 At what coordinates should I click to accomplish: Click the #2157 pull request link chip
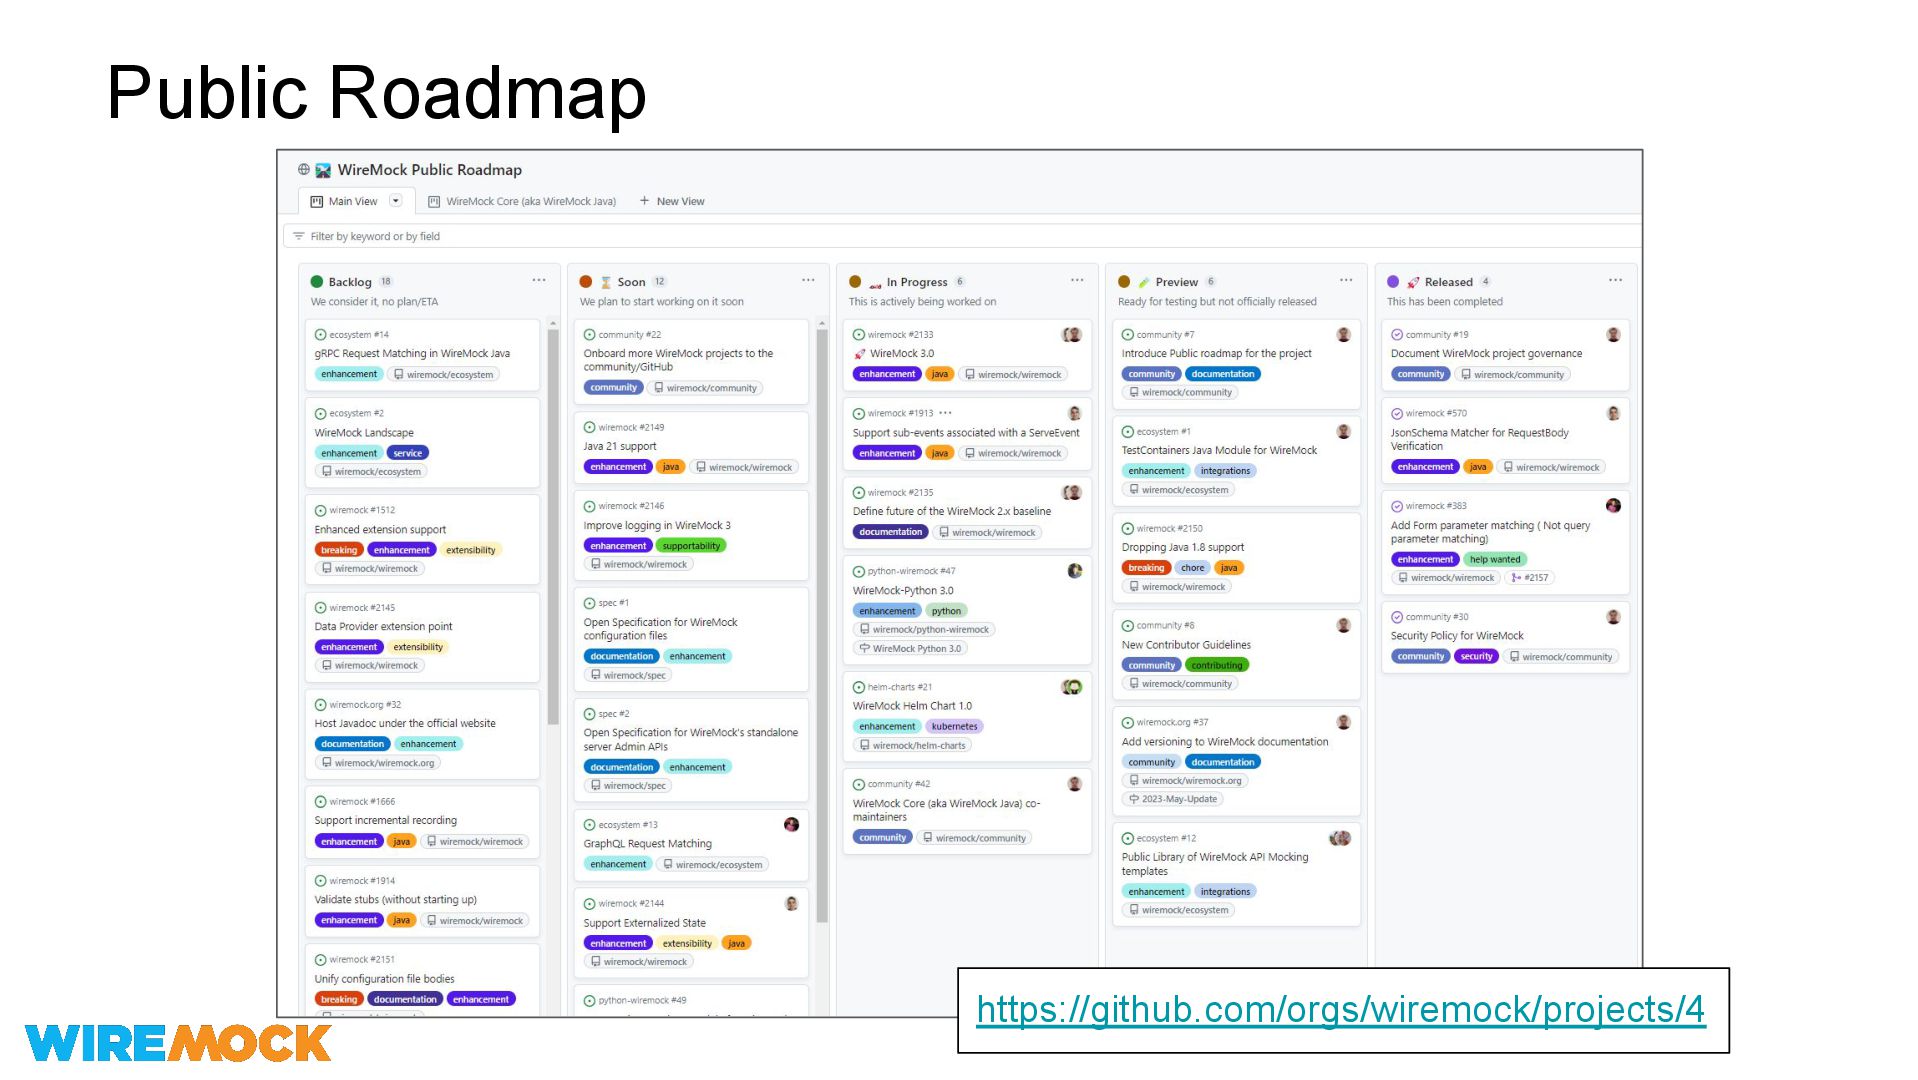pos(1530,578)
